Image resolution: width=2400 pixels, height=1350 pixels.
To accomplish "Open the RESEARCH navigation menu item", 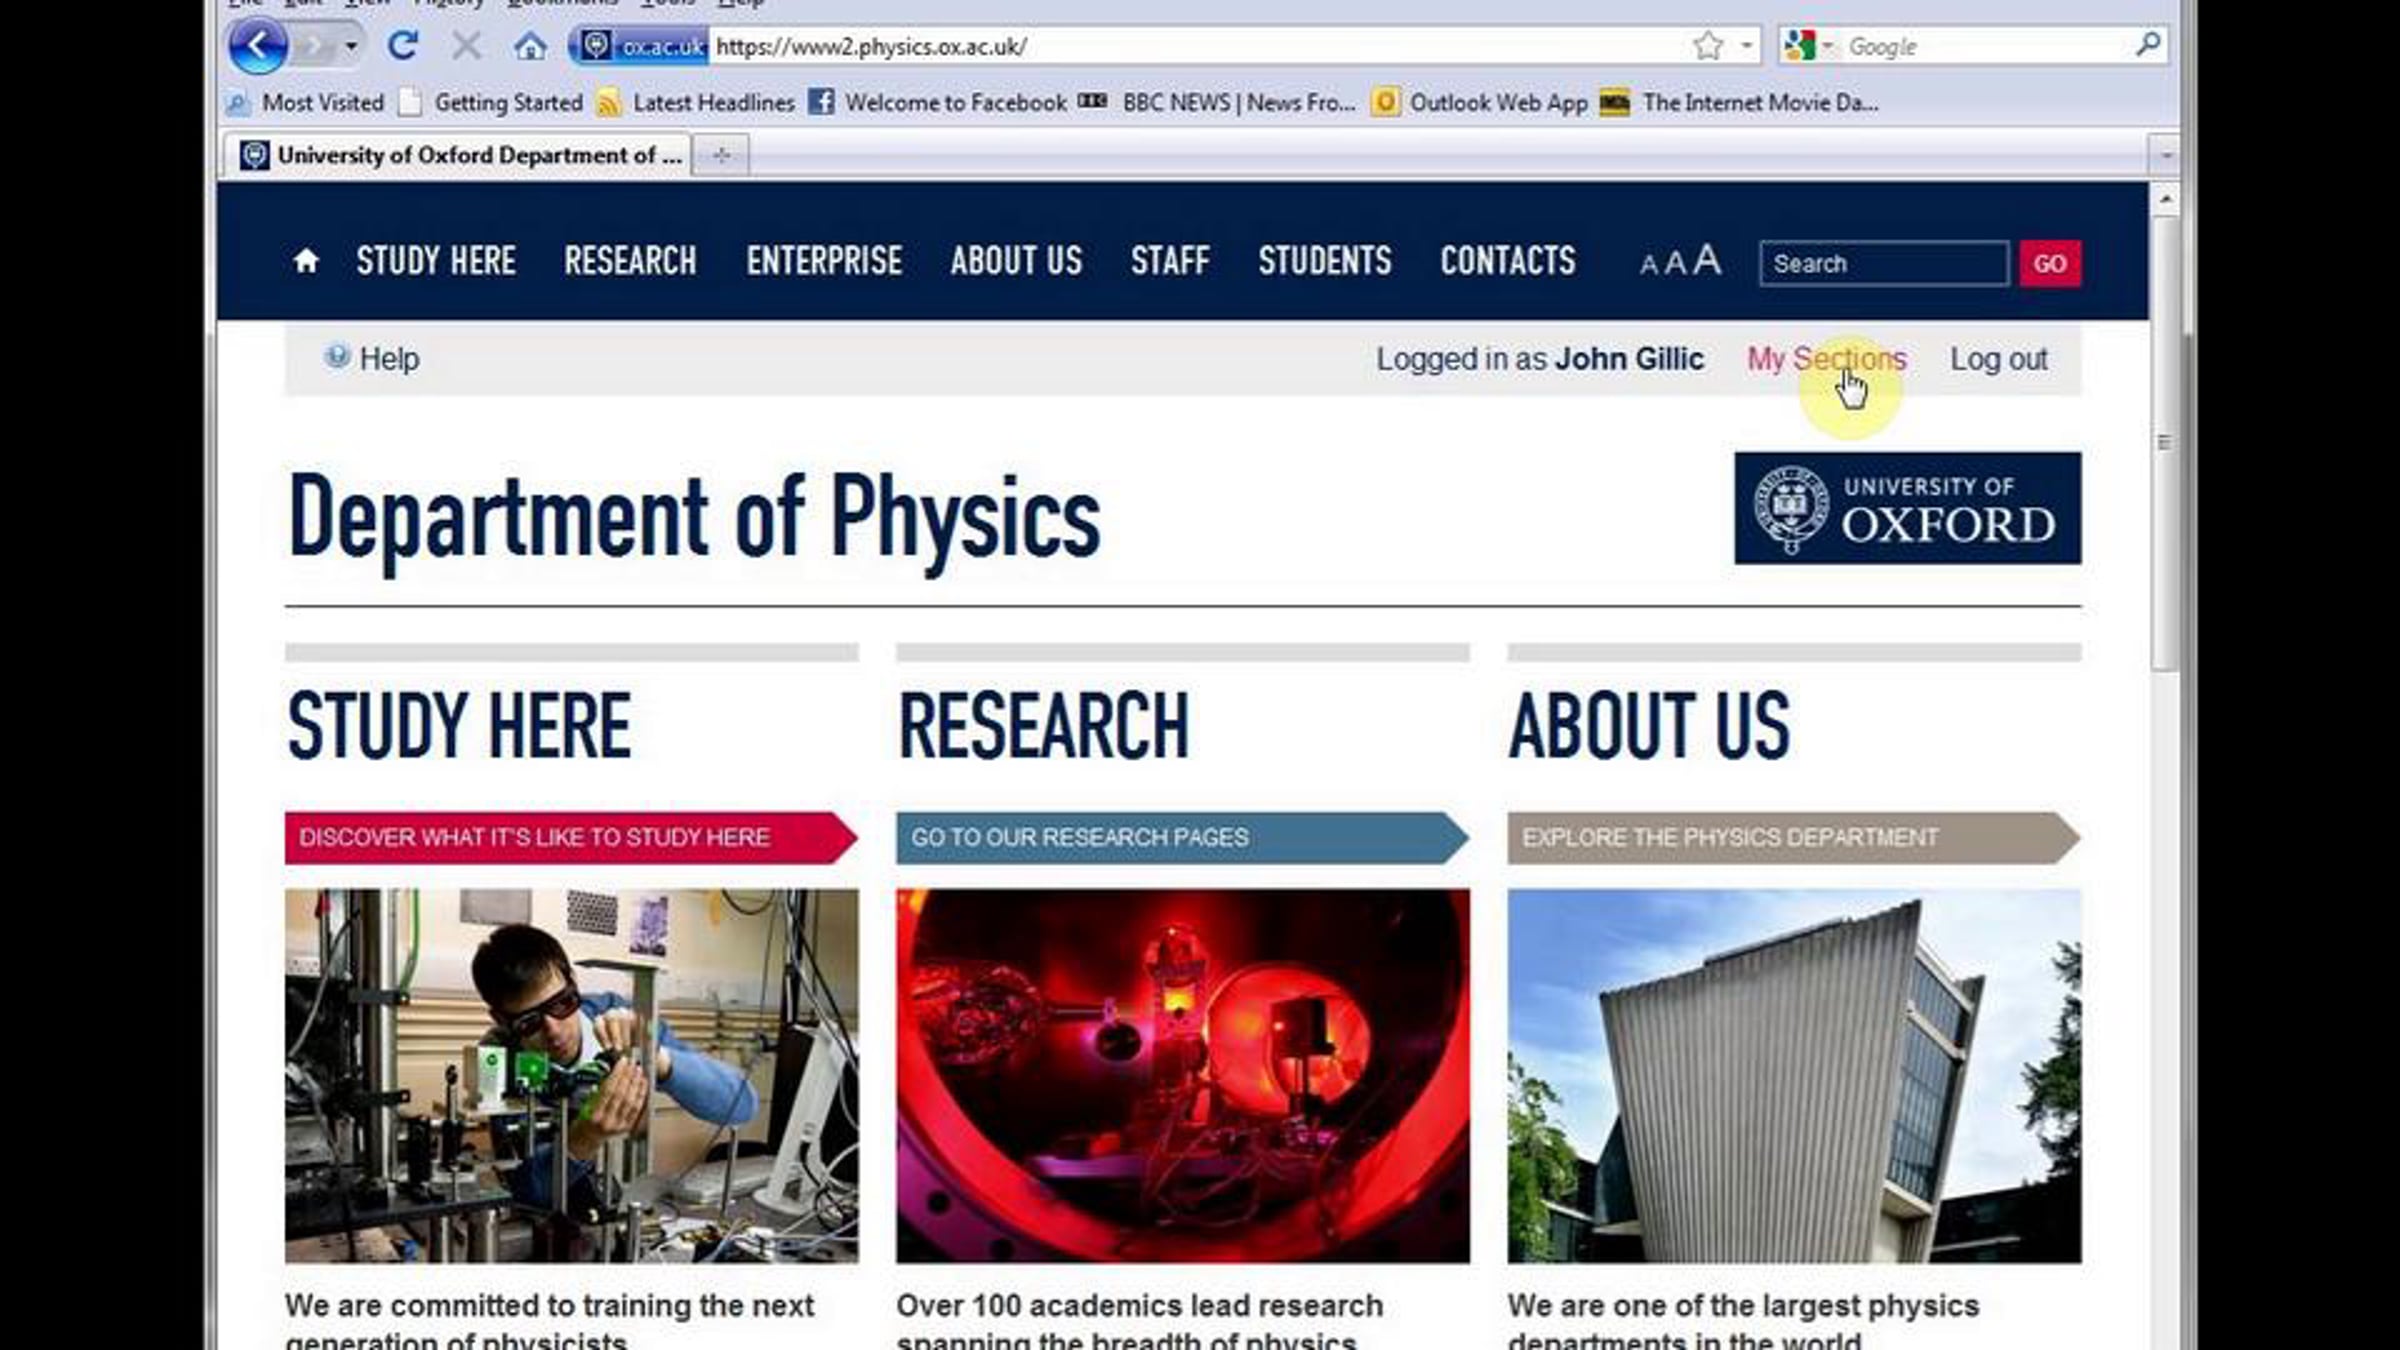I will (x=630, y=261).
